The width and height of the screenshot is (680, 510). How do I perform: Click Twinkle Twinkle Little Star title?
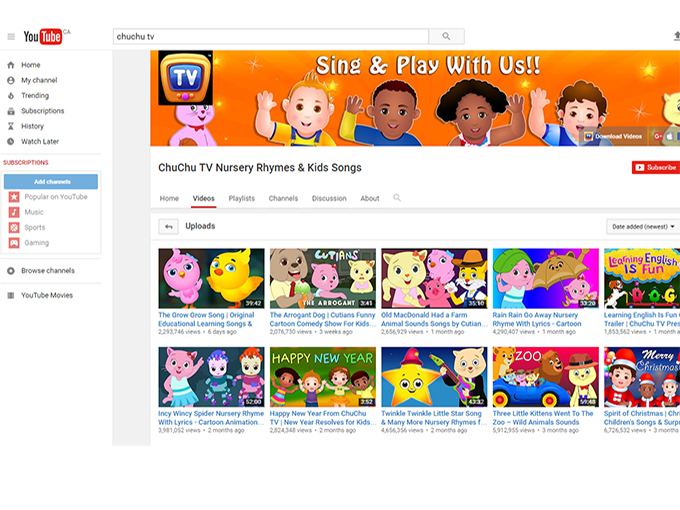434,418
